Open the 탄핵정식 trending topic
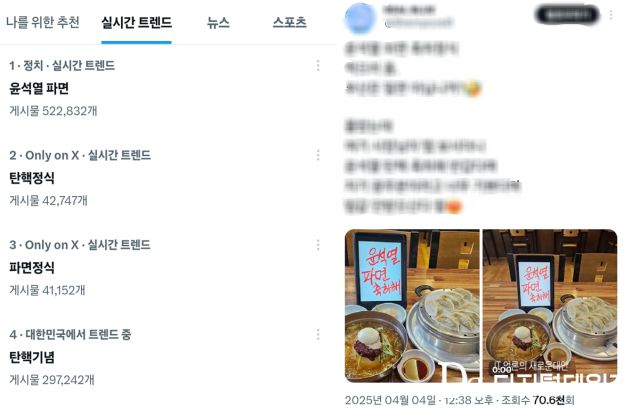640x408 pixels. pyautogui.click(x=32, y=178)
